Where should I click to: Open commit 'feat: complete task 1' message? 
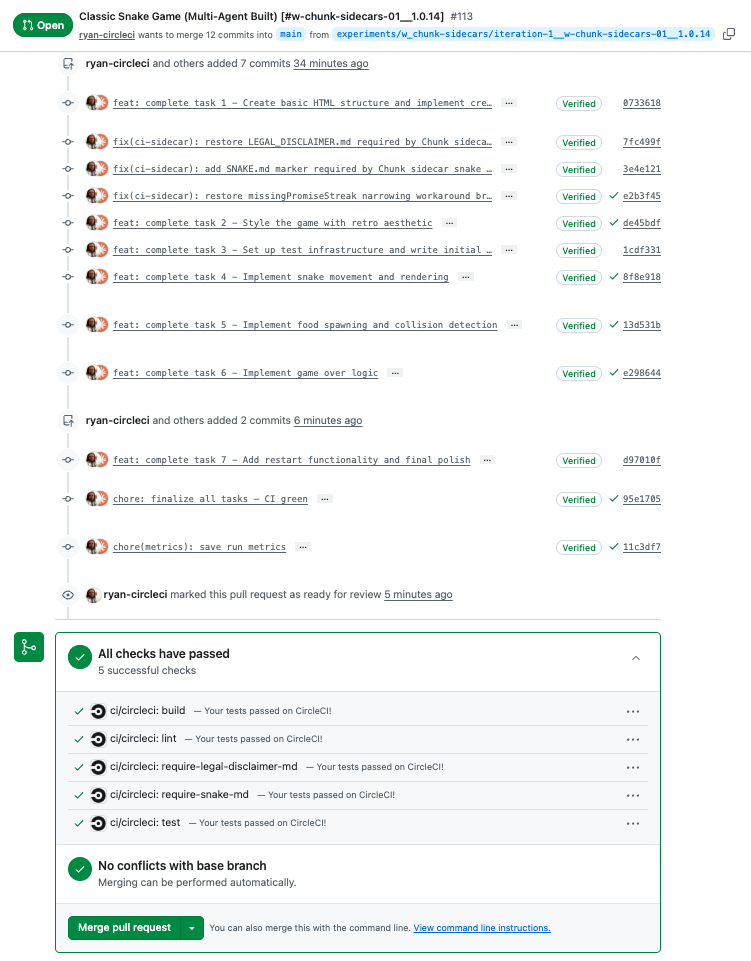click(x=302, y=103)
